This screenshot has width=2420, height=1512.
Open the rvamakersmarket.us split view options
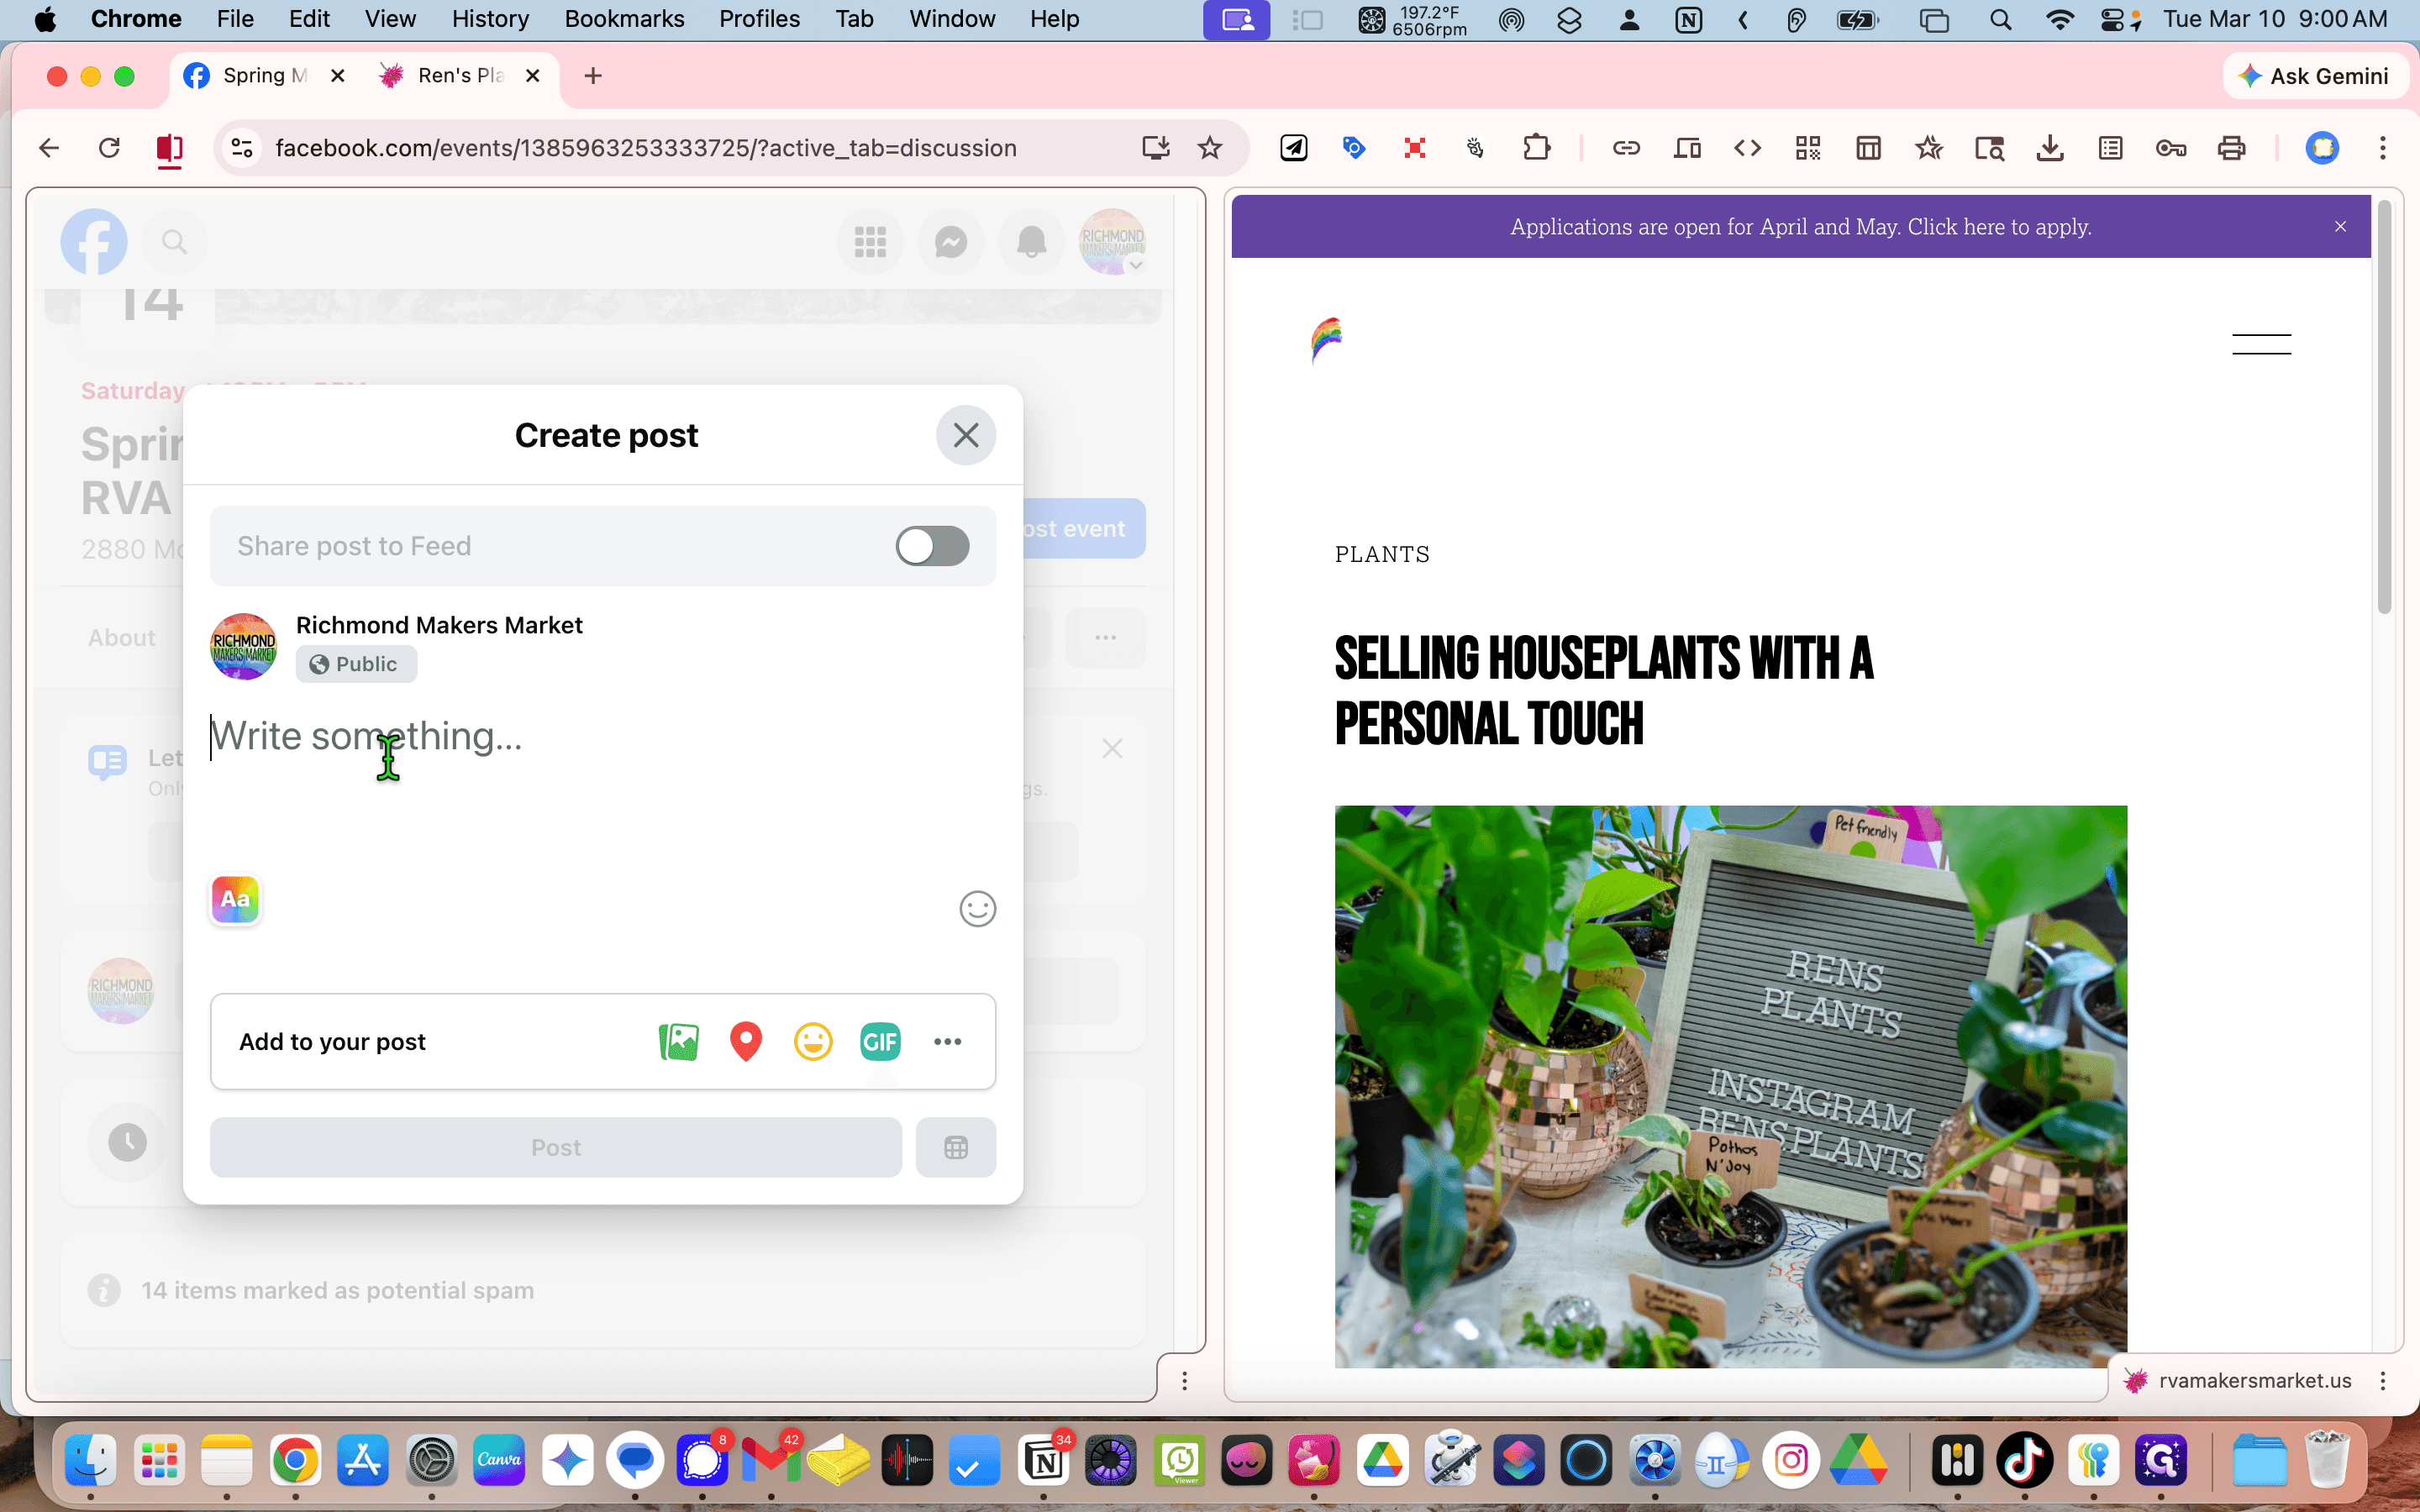point(2383,1381)
